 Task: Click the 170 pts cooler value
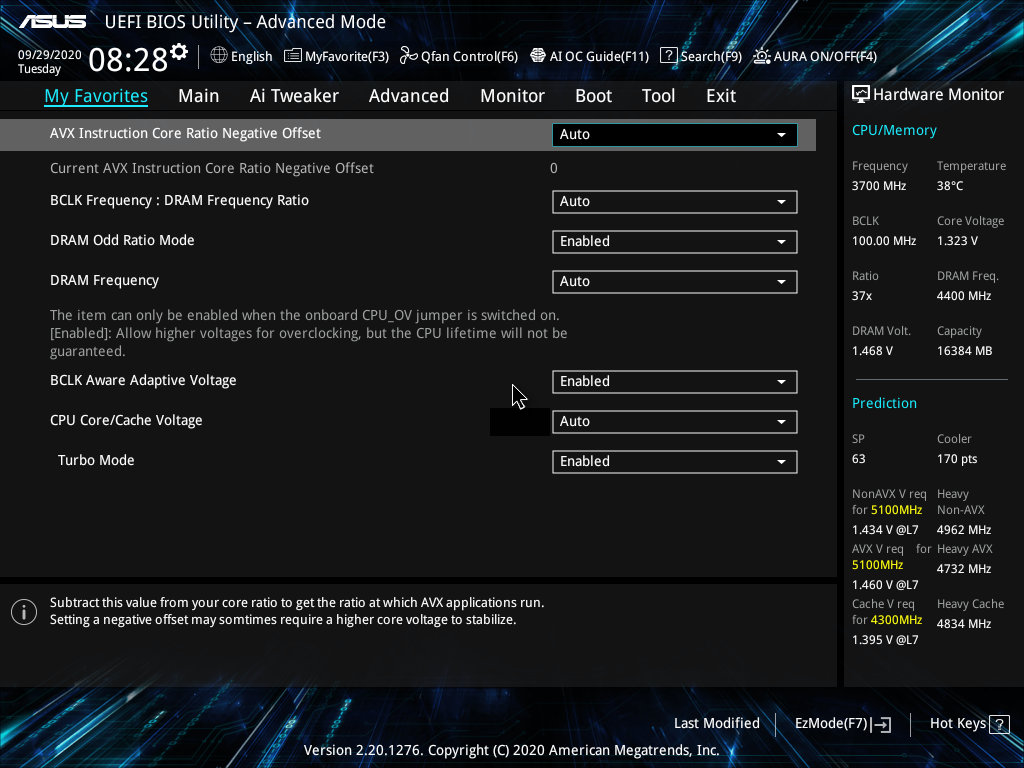957,459
